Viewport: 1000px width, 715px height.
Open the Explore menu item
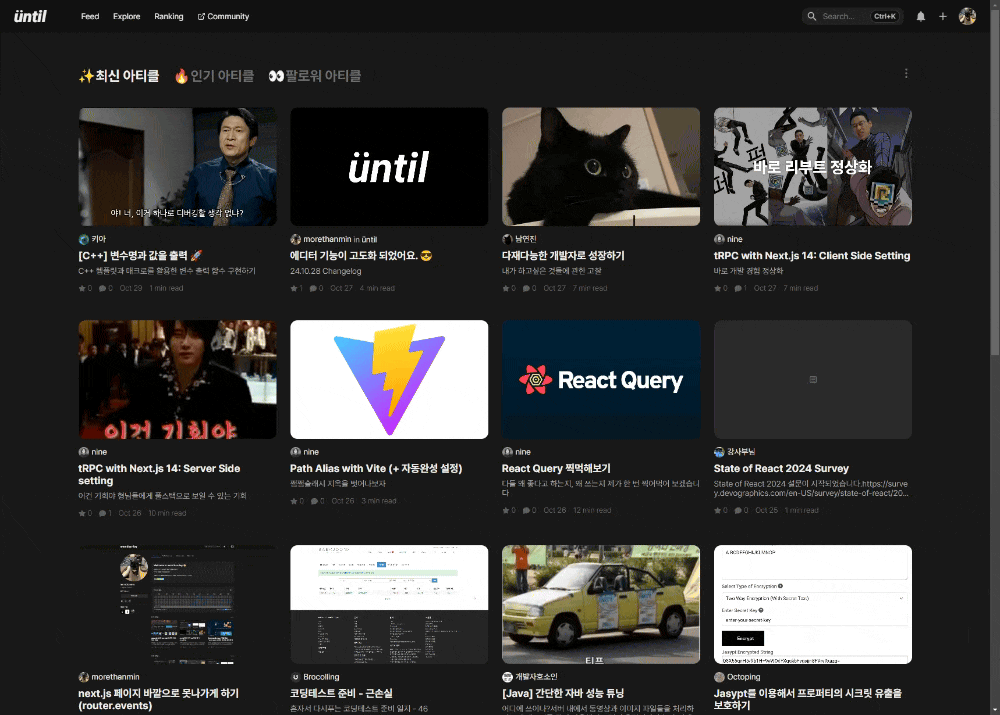[x=126, y=17]
